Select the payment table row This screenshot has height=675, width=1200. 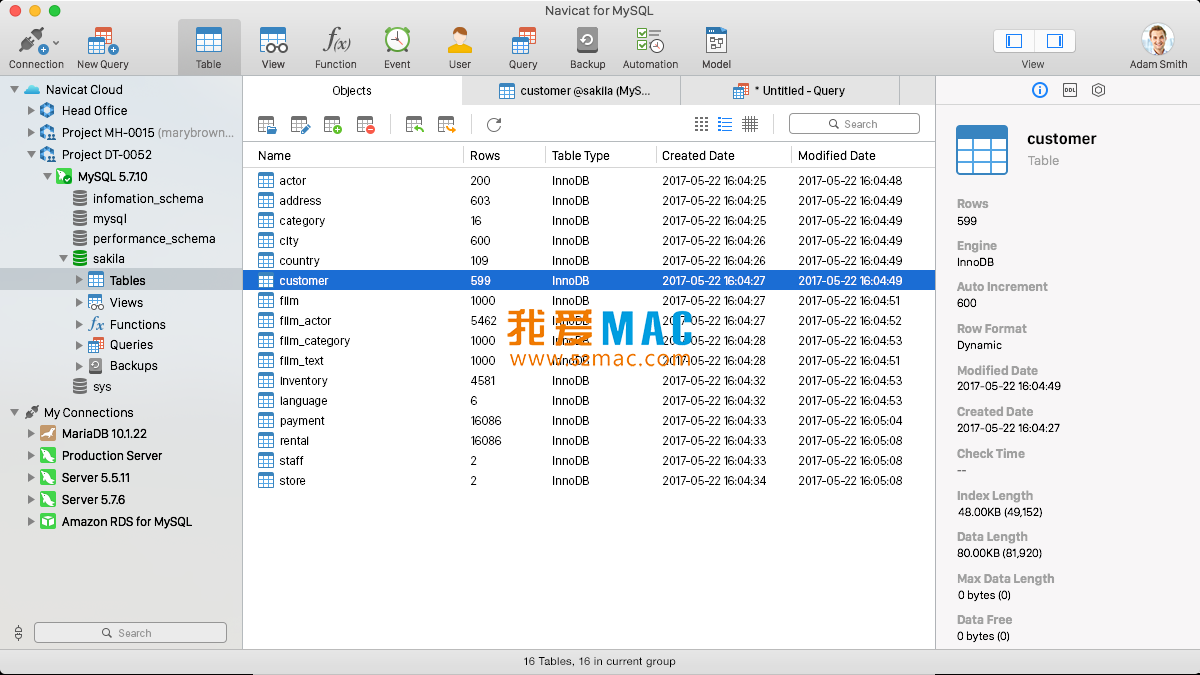coord(589,421)
